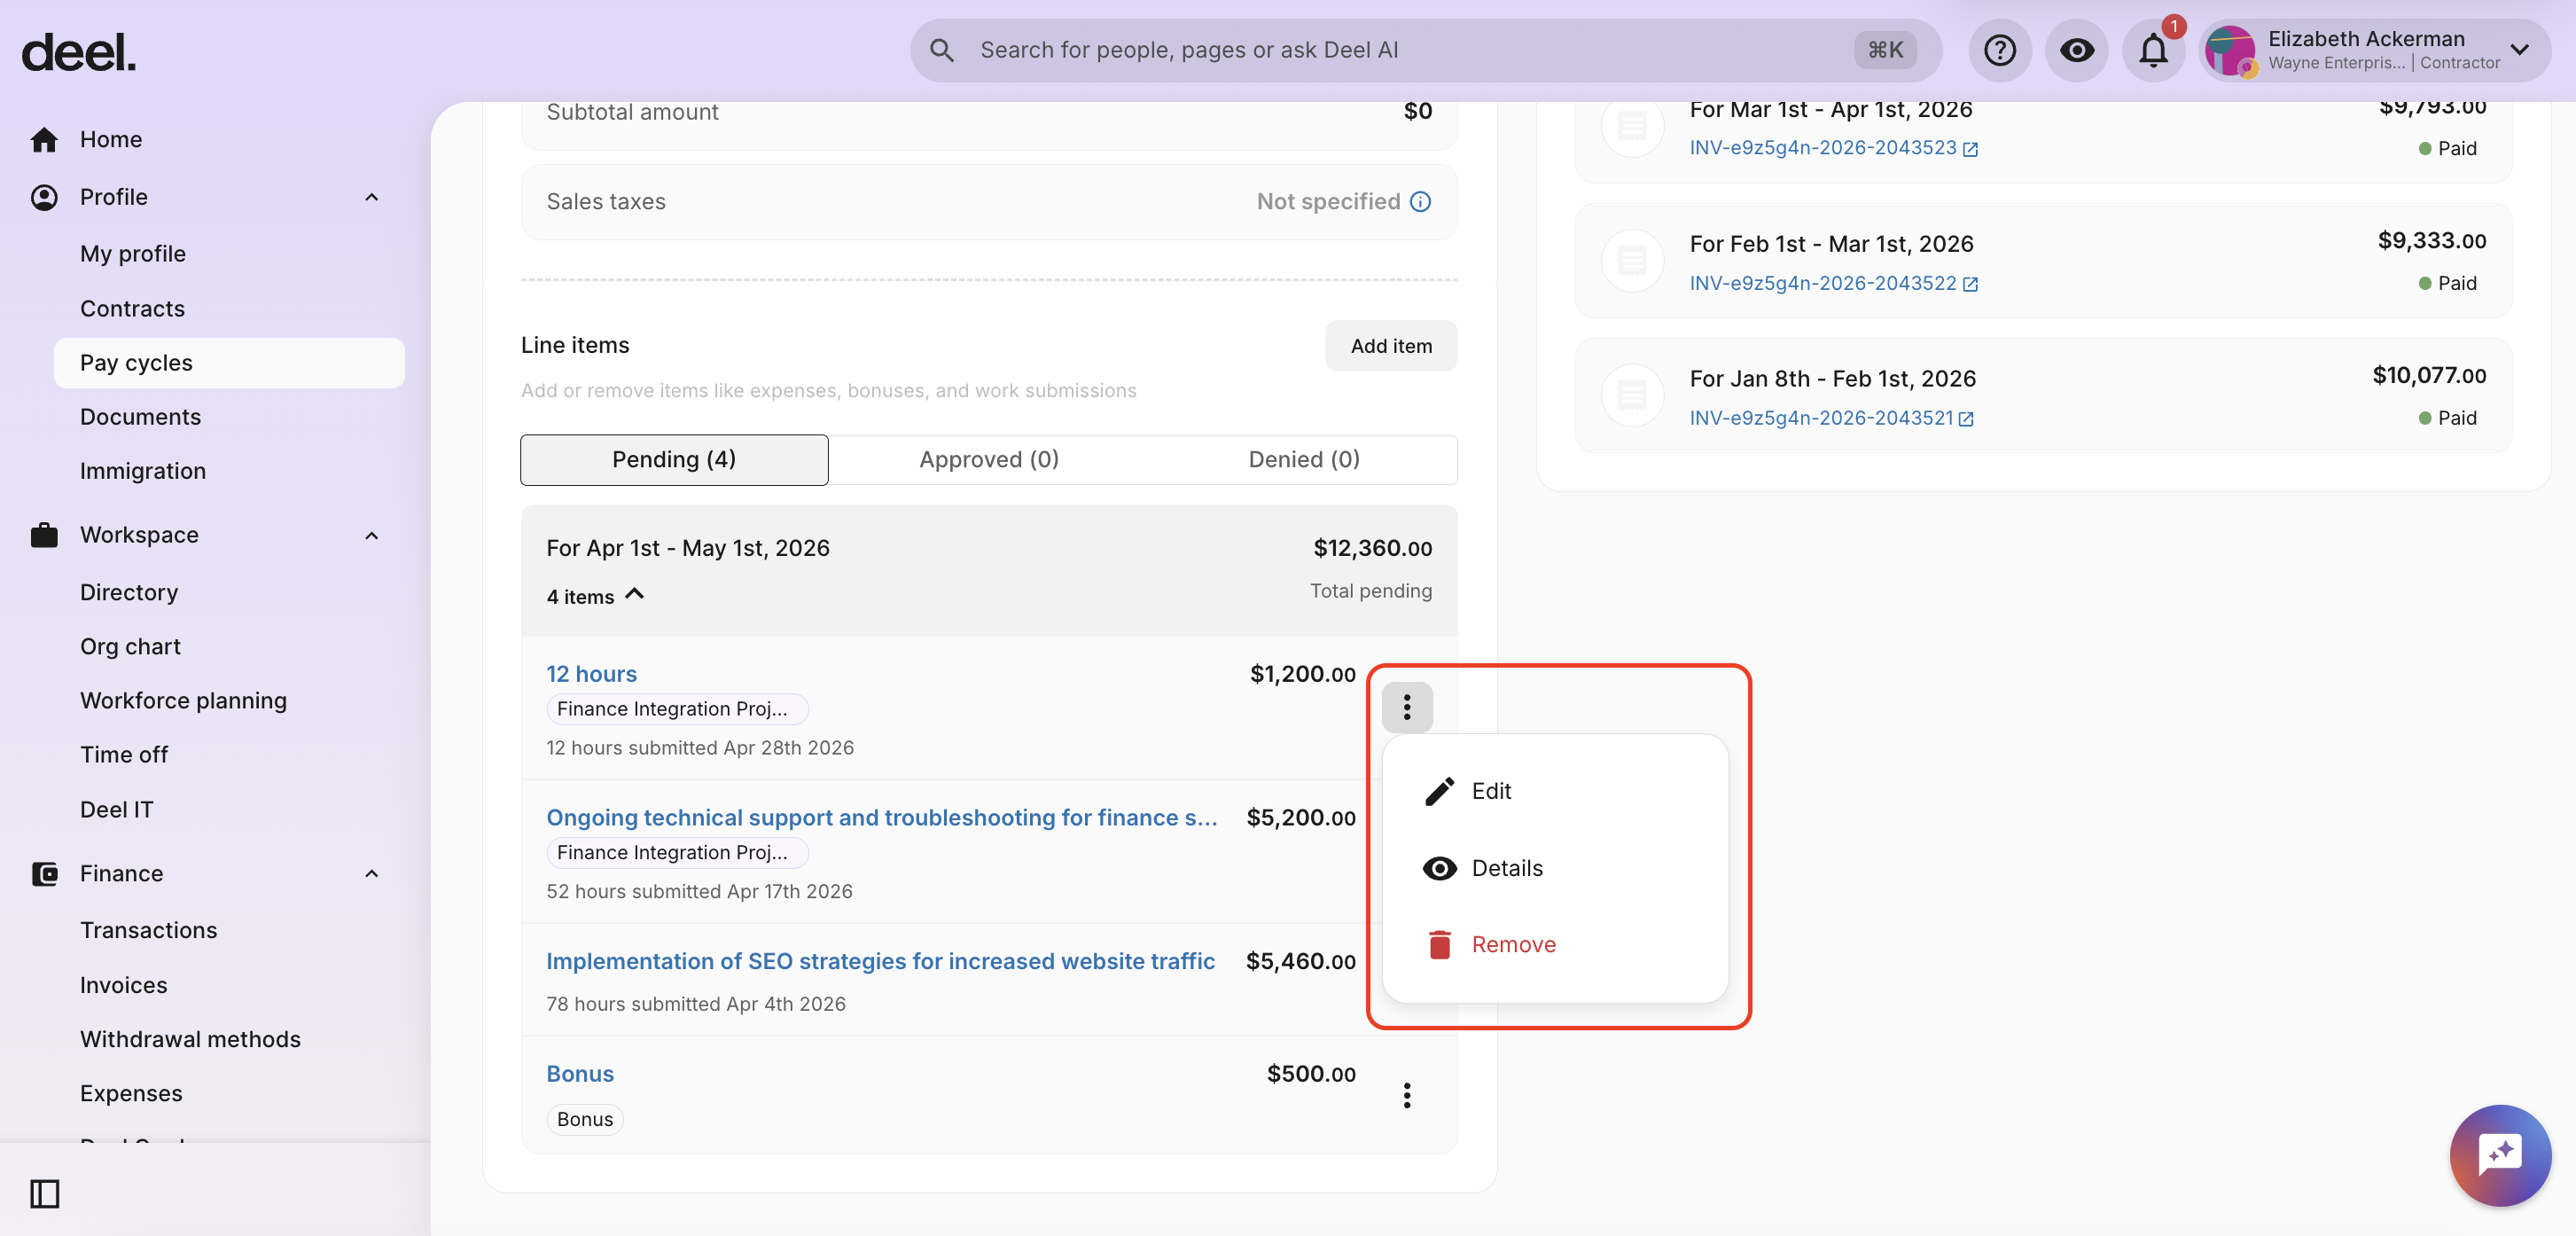Open the notifications bell

point(2153,50)
